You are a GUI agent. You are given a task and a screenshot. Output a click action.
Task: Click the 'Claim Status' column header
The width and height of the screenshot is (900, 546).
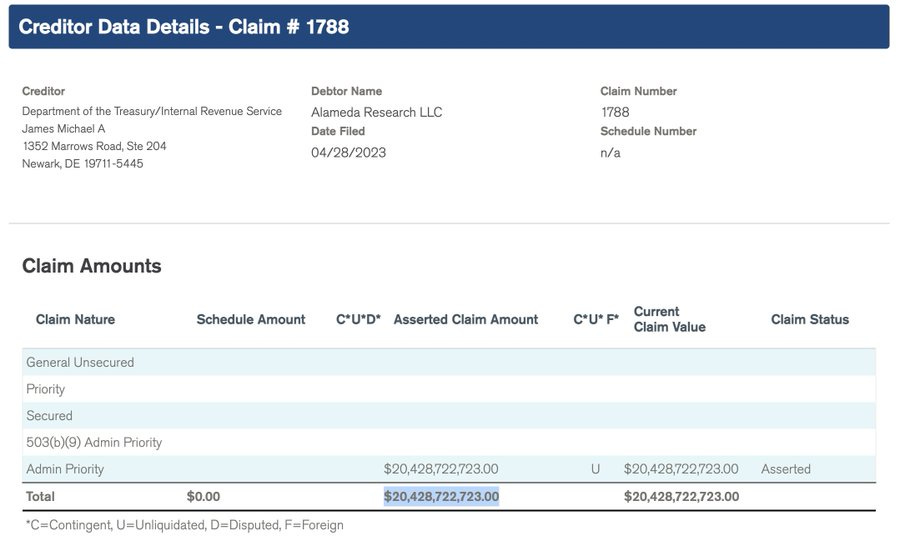click(809, 320)
